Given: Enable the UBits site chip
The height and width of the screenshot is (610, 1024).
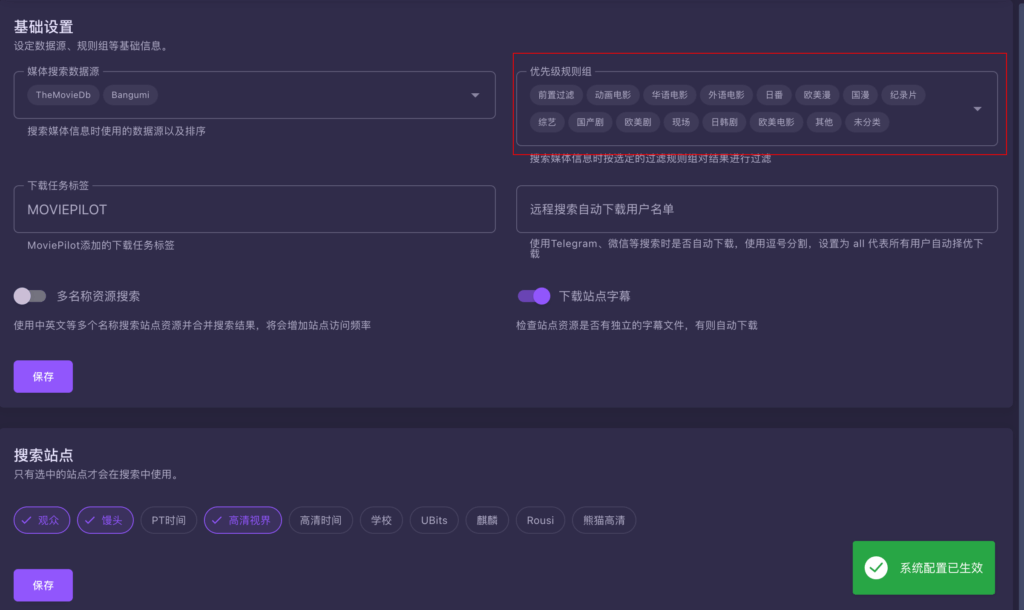Looking at the screenshot, I should pyautogui.click(x=434, y=520).
